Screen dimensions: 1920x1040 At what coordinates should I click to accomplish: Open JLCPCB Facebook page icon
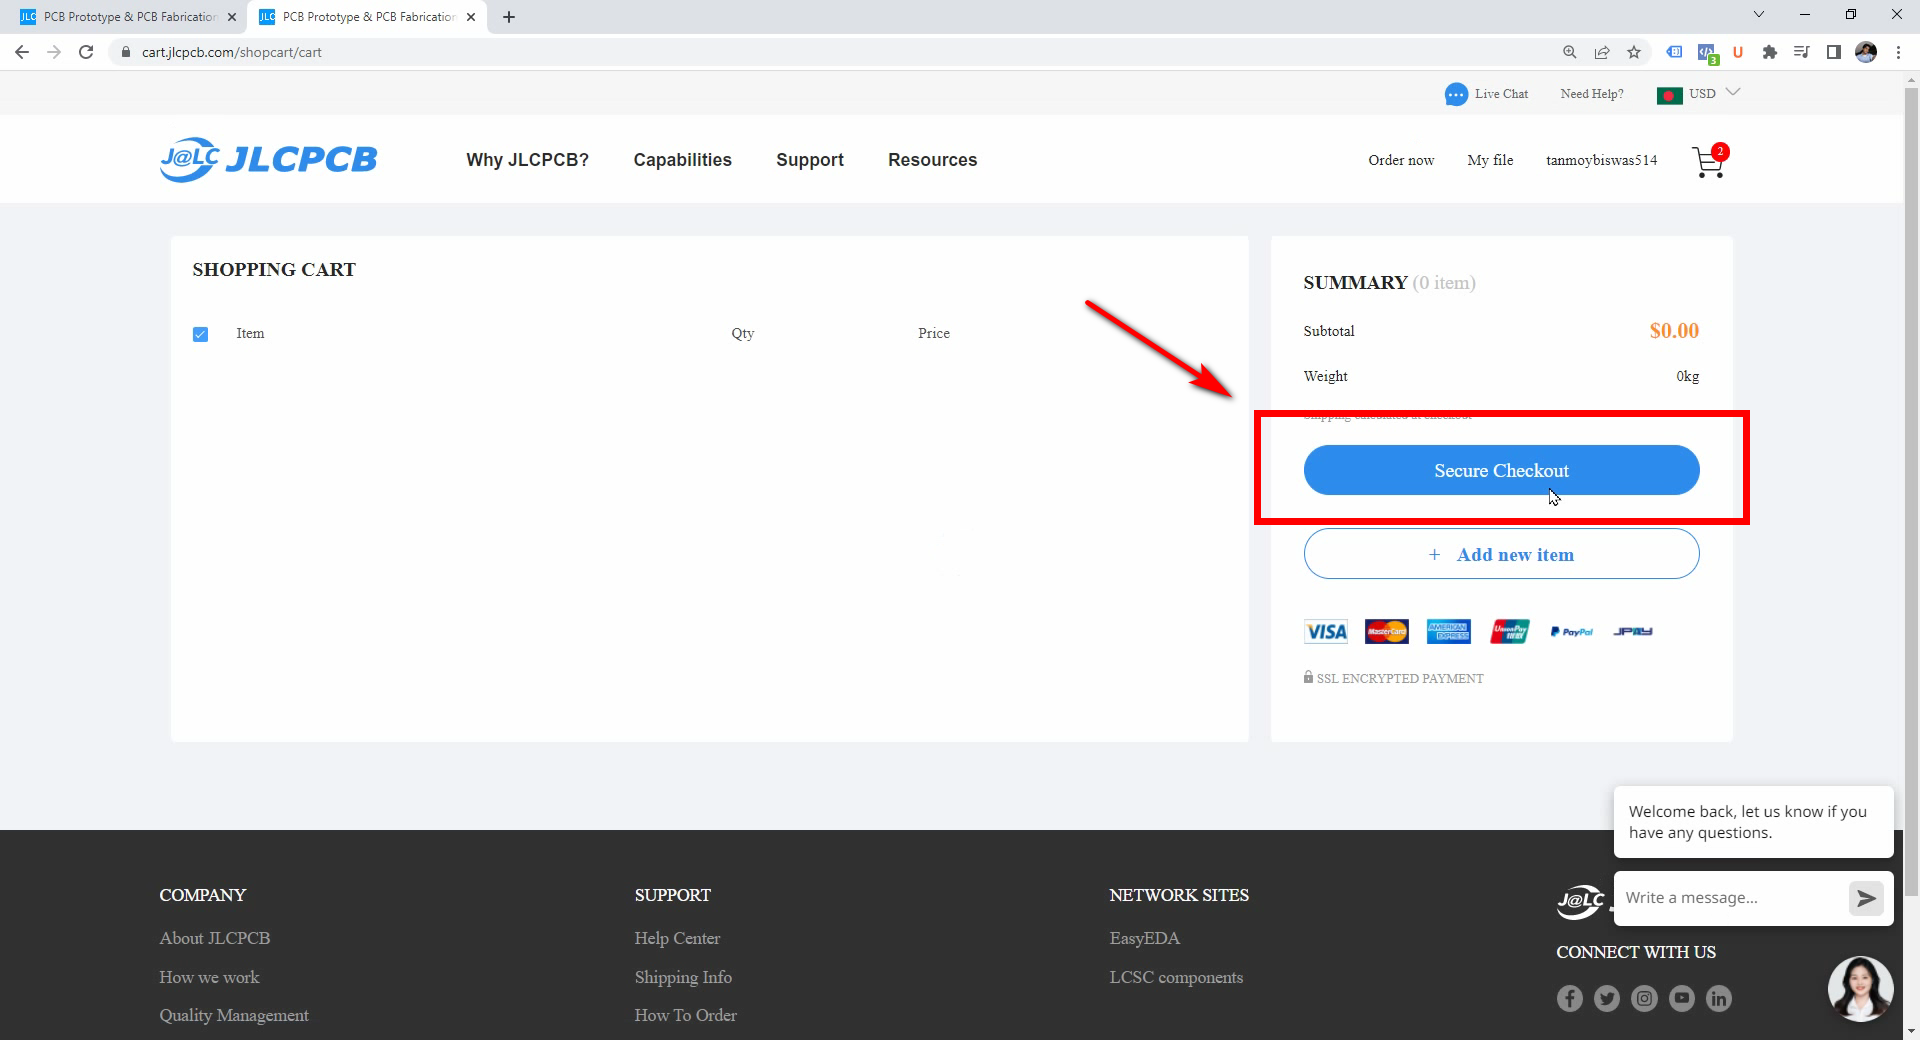(x=1570, y=998)
